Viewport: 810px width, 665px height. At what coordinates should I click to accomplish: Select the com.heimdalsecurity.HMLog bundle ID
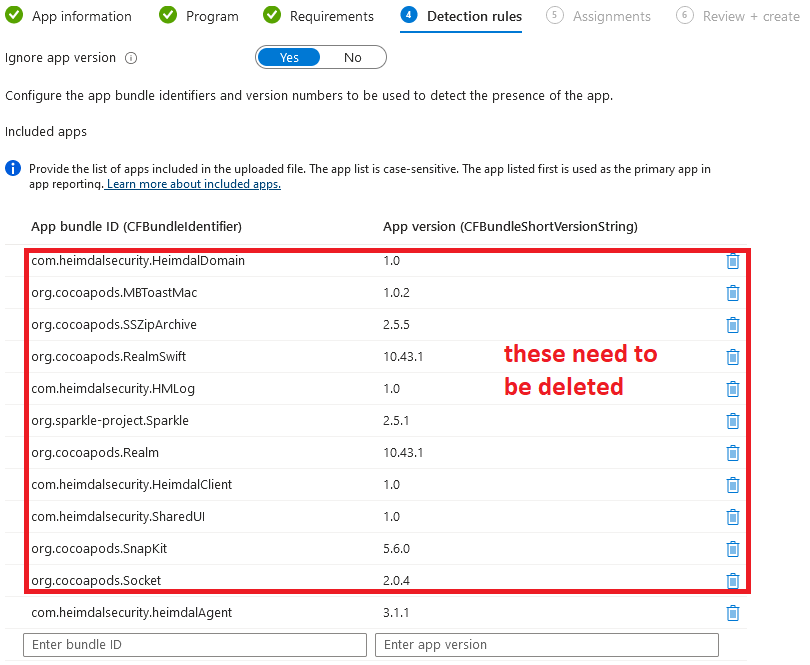point(113,389)
